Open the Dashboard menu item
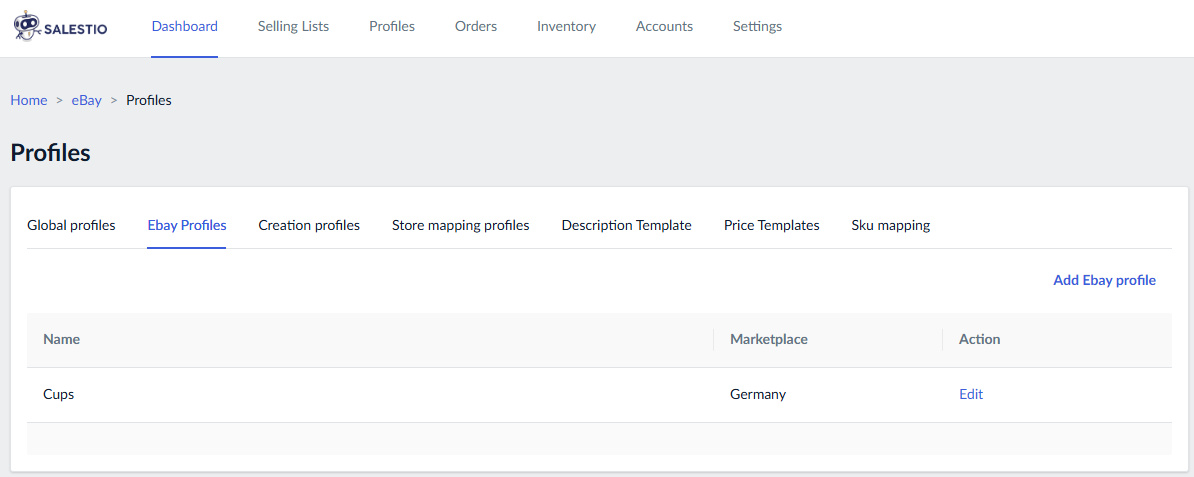This screenshot has height=477, width=1194. (x=185, y=27)
